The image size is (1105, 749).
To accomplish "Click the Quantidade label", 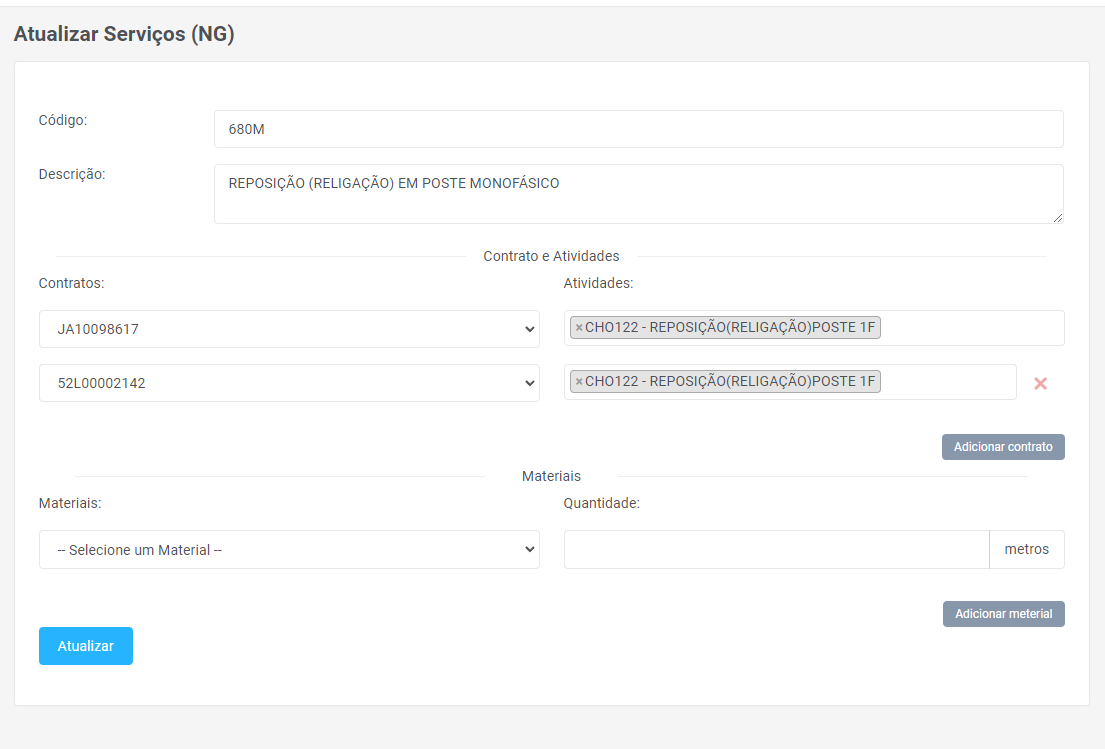I will tap(601, 503).
